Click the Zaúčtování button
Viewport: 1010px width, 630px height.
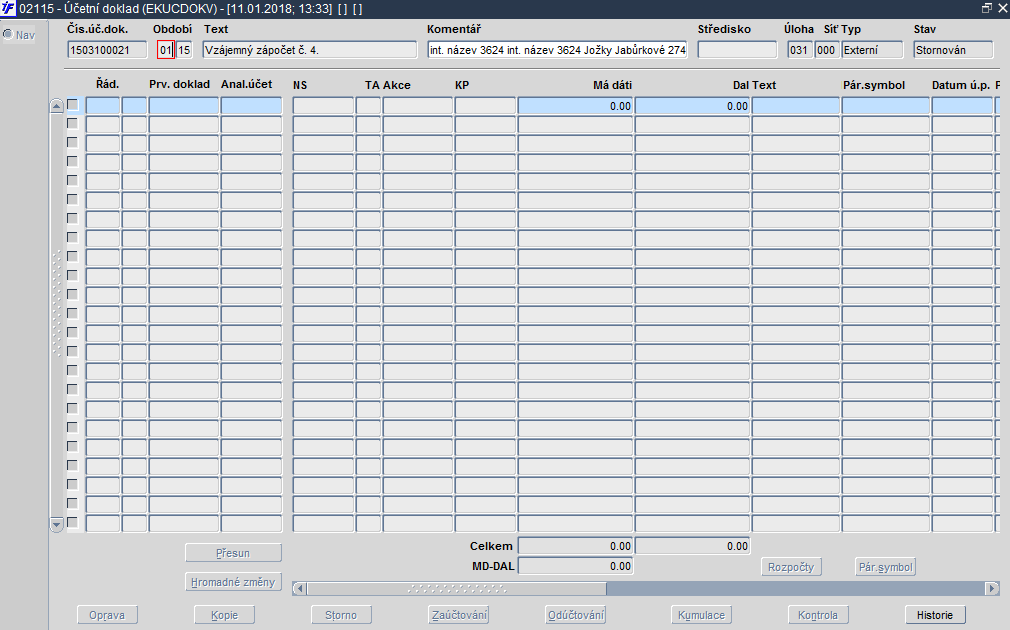point(459,615)
